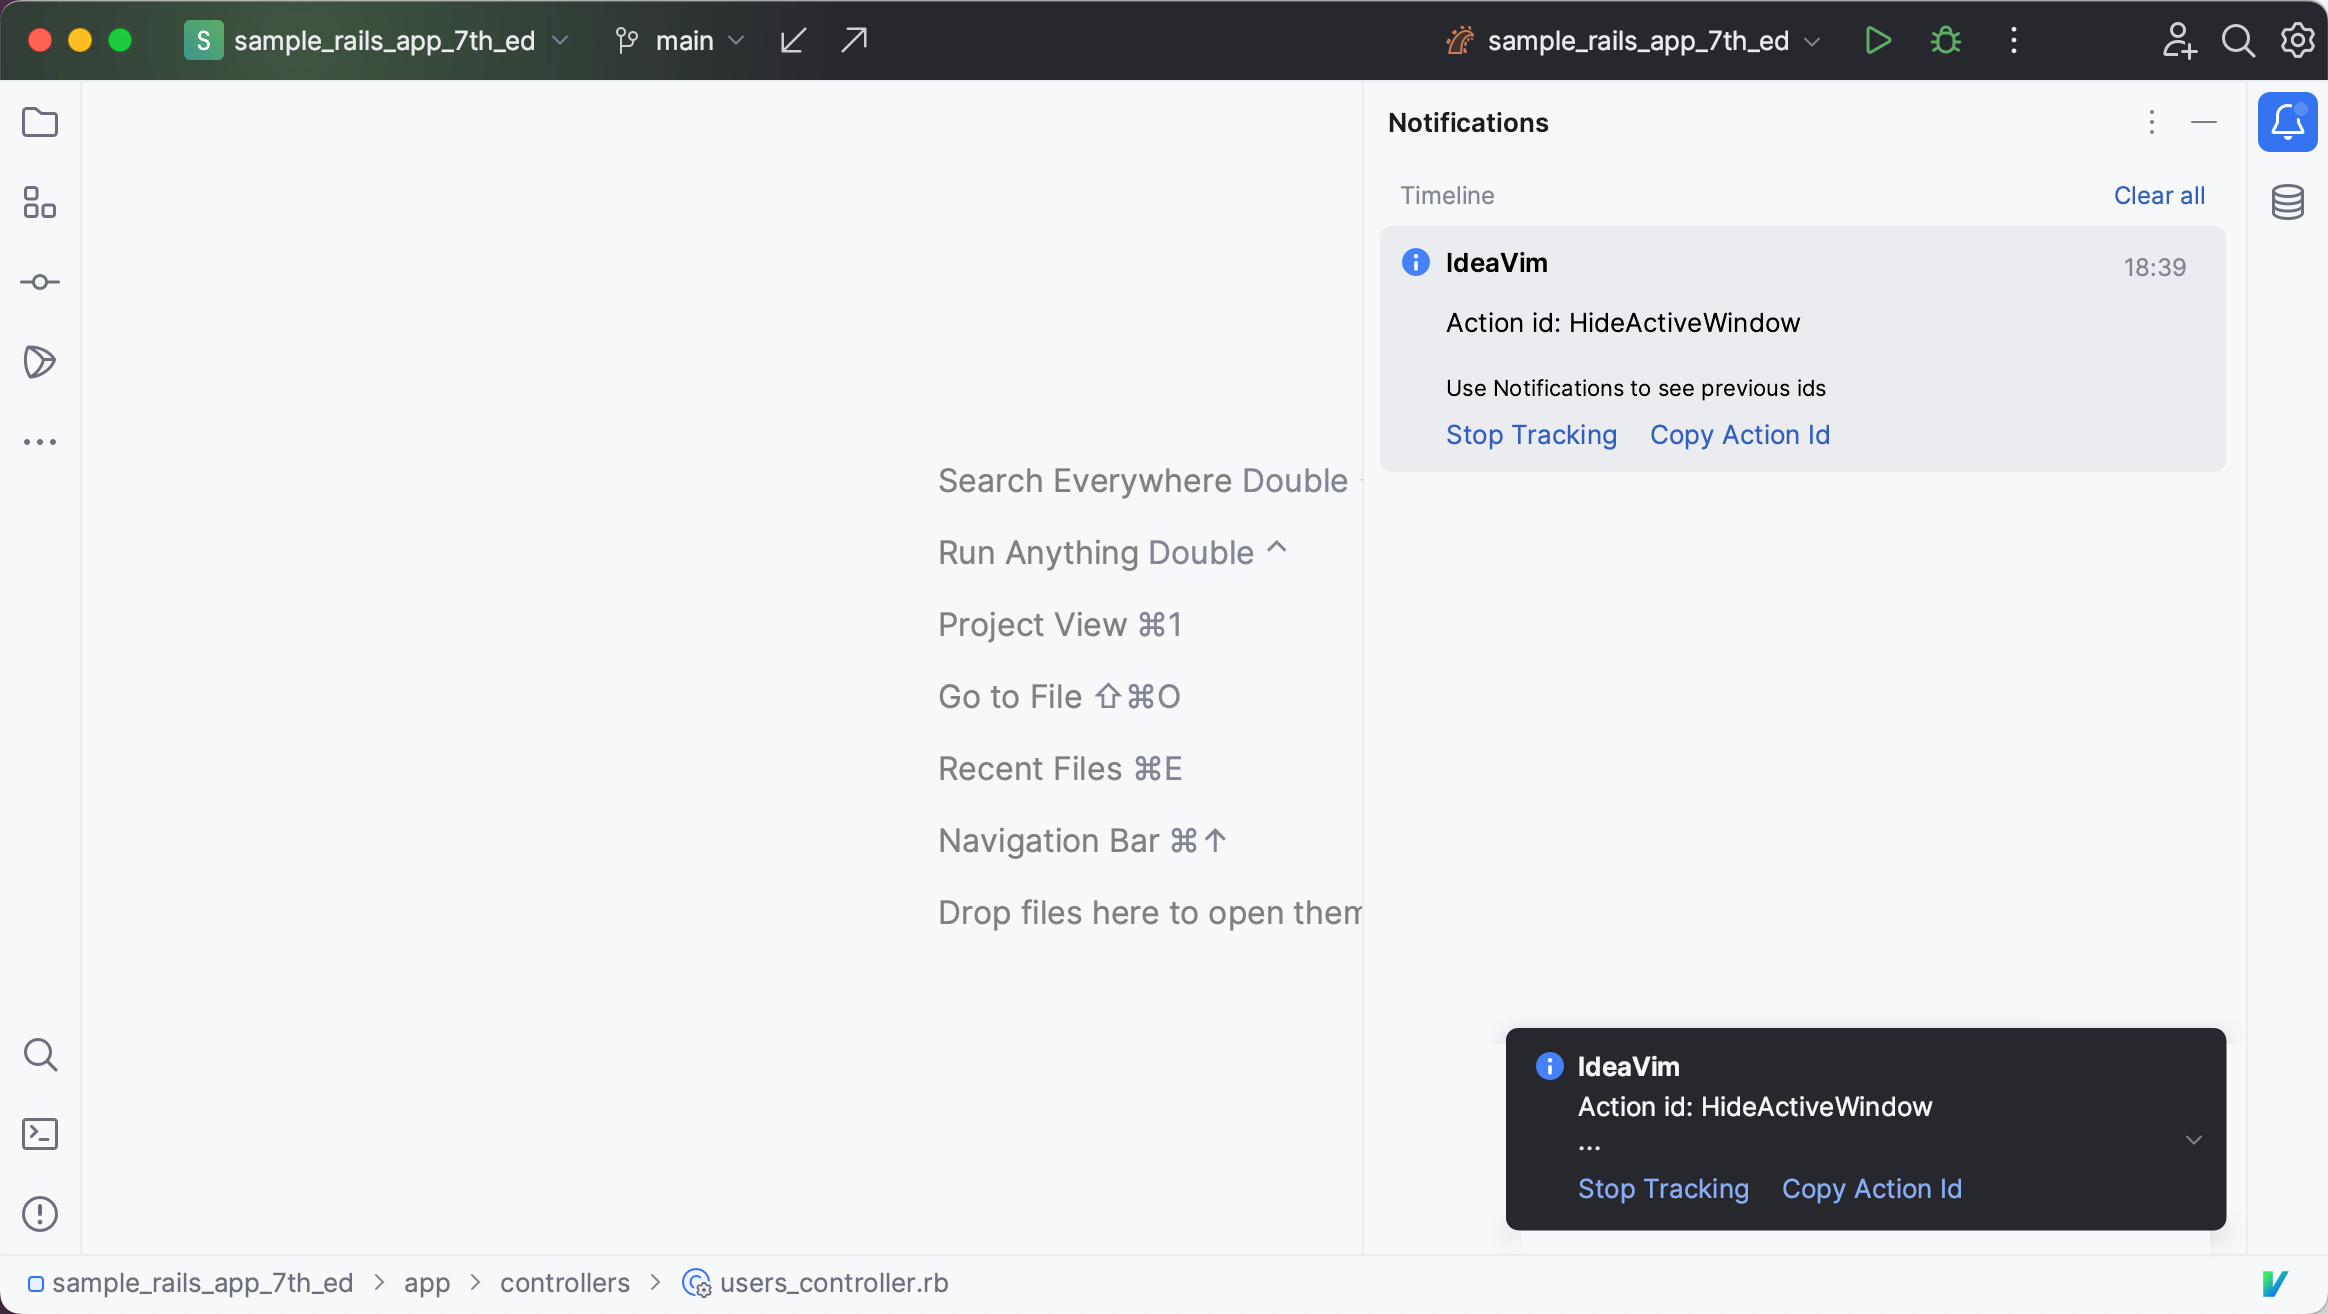Click Stop Tracking in the timeline notification
Image resolution: width=2328 pixels, height=1314 pixels.
pyautogui.click(x=1531, y=435)
